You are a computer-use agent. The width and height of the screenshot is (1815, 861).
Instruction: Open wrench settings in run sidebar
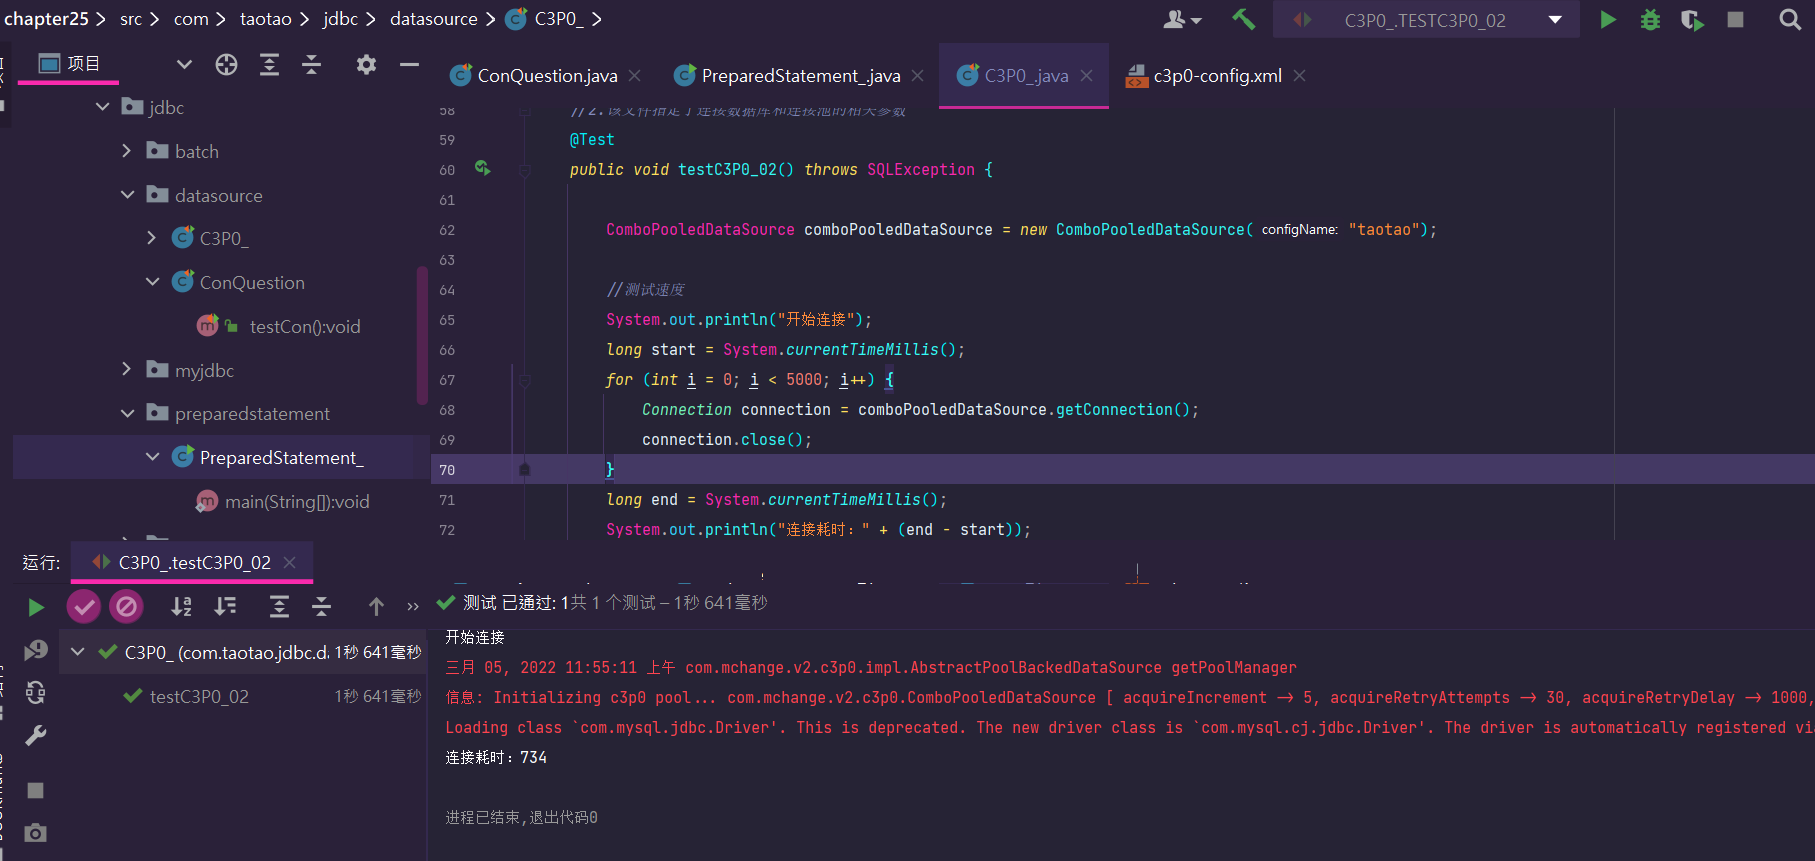36,736
